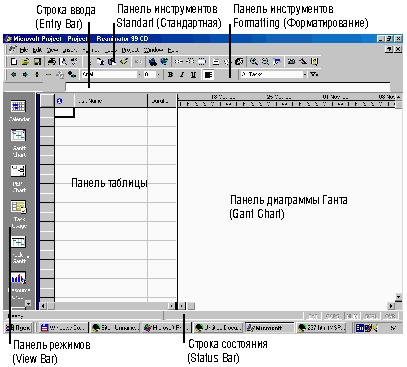Insert a hyperlink with the globe-link icon
The image size is (407, 367).
(x=153, y=62)
